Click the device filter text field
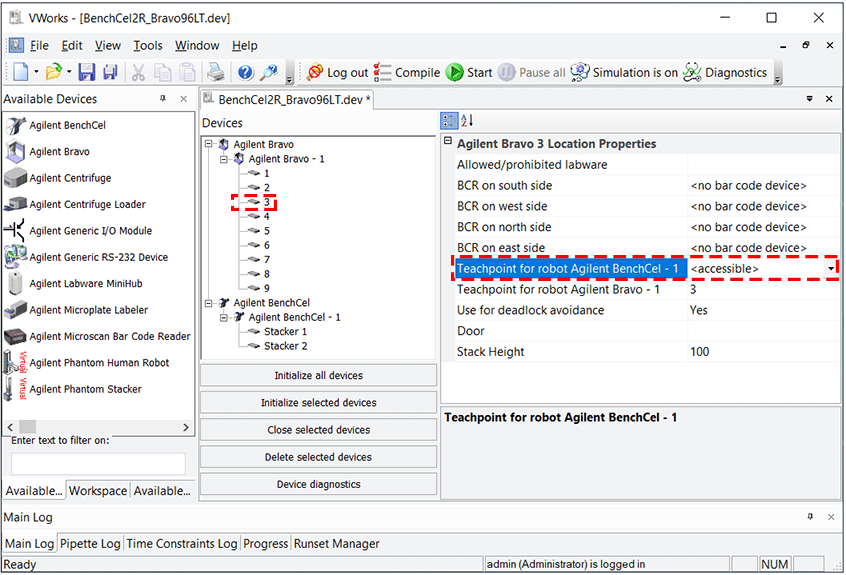Image resolution: width=846 pixels, height=575 pixels. click(98, 464)
